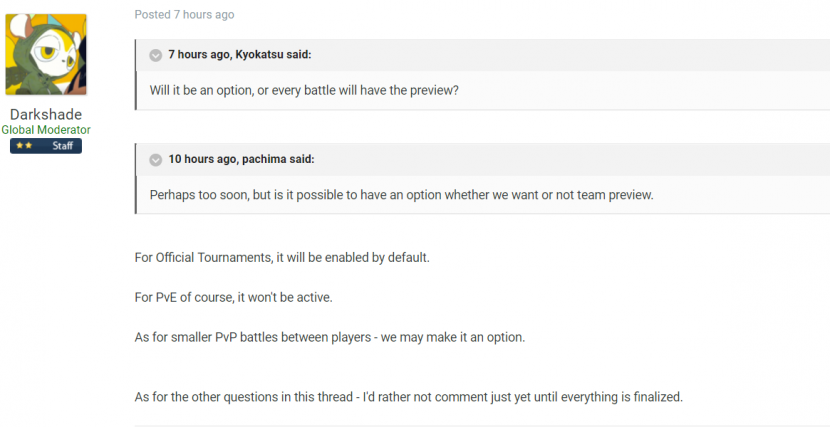This screenshot has height=427, width=830.
Task: Click the Global Moderator group label
Action: (x=46, y=130)
